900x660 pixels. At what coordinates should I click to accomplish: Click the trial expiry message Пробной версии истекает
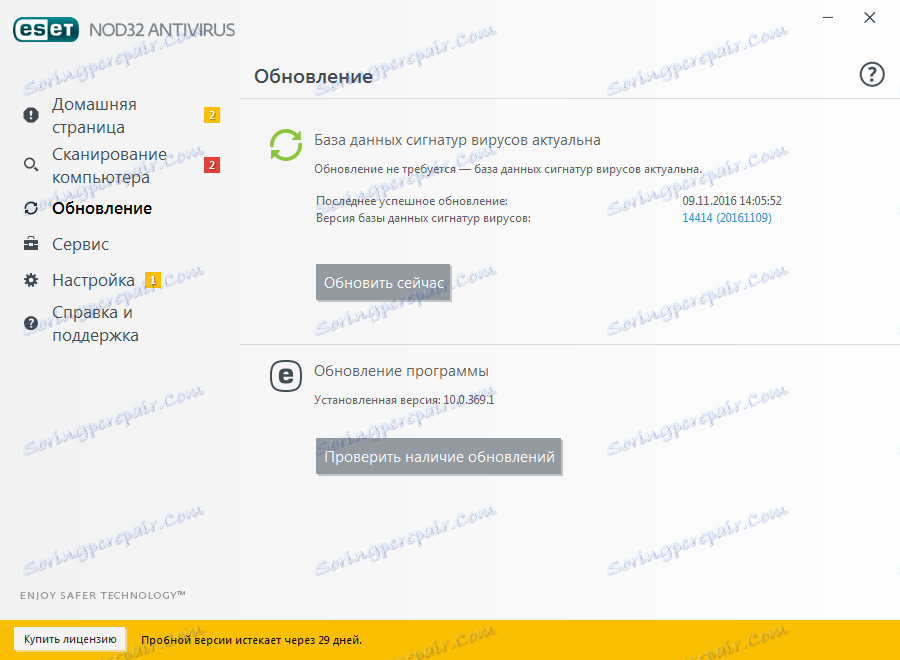pyautogui.click(x=251, y=640)
